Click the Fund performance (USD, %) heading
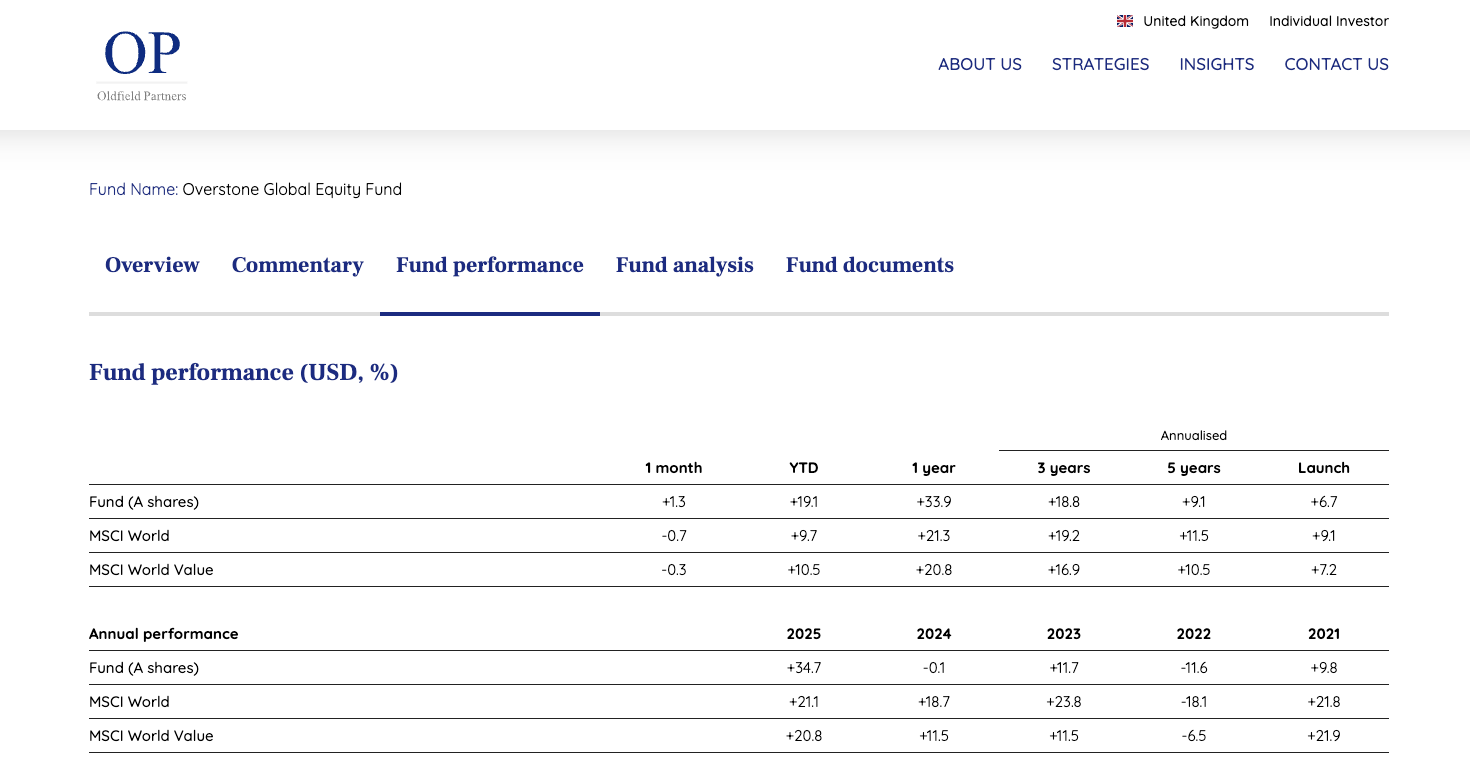The width and height of the screenshot is (1470, 778). pyautogui.click(x=244, y=372)
